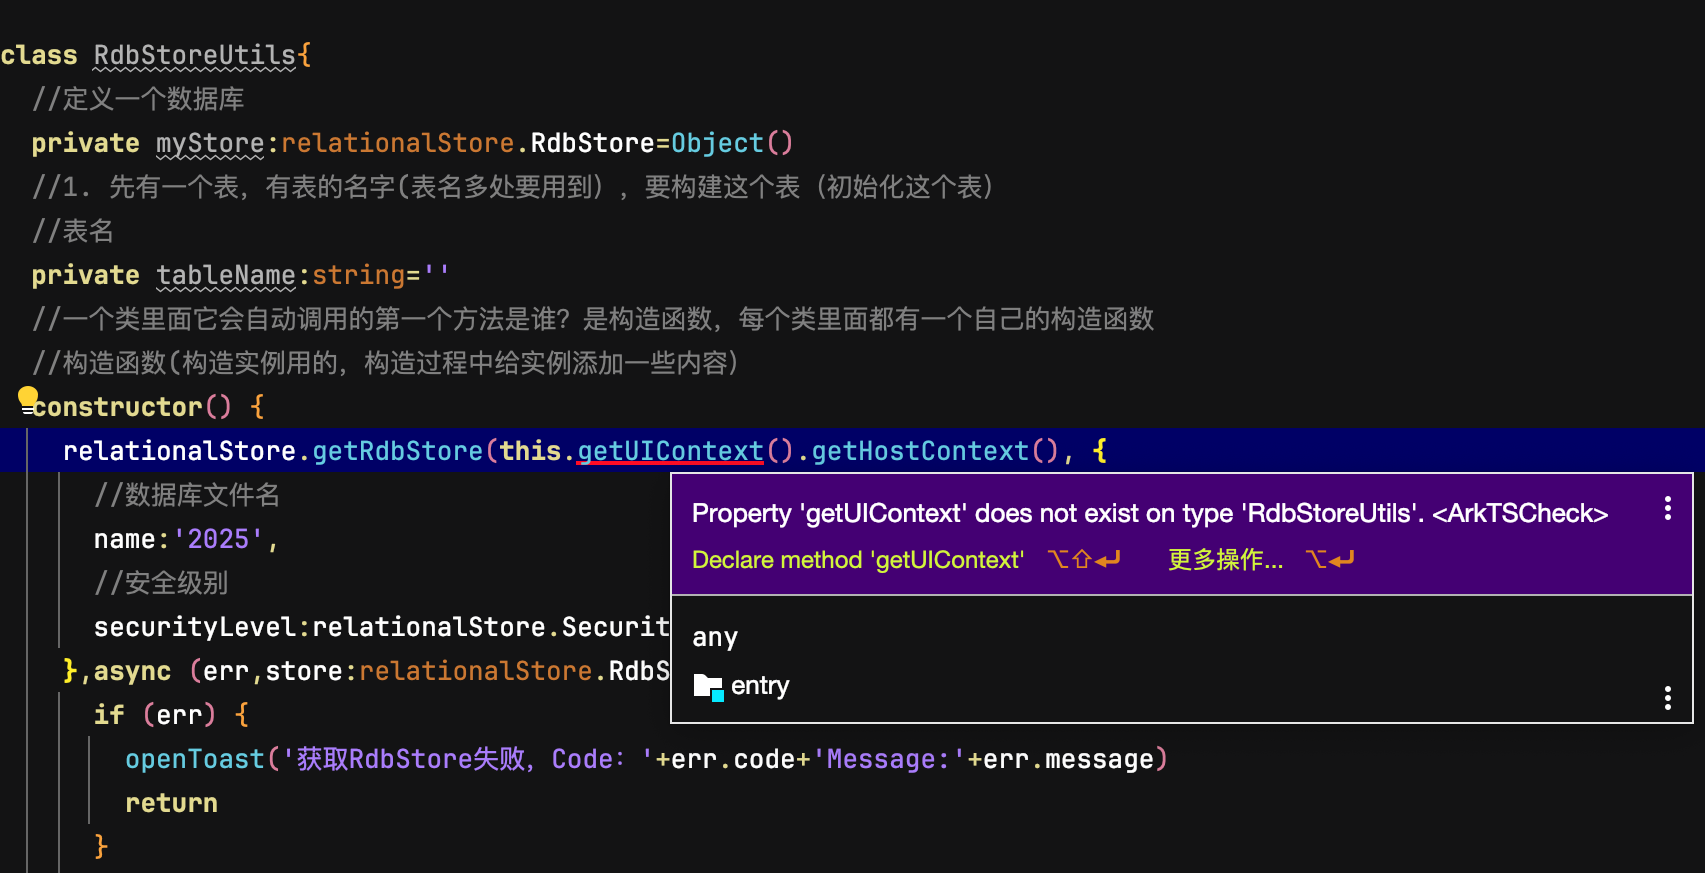Click the return statement keyword
This screenshot has height=874, width=1706.
(171, 803)
